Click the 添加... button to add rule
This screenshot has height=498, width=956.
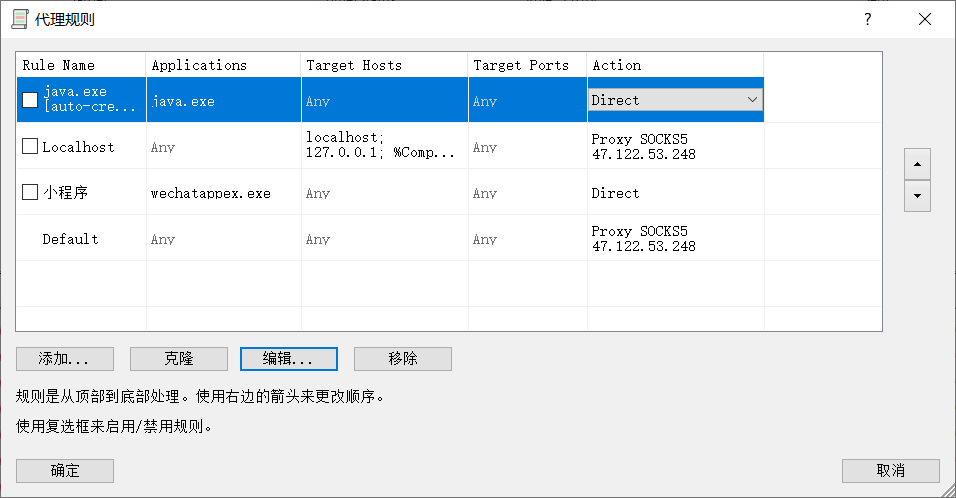click(65, 359)
